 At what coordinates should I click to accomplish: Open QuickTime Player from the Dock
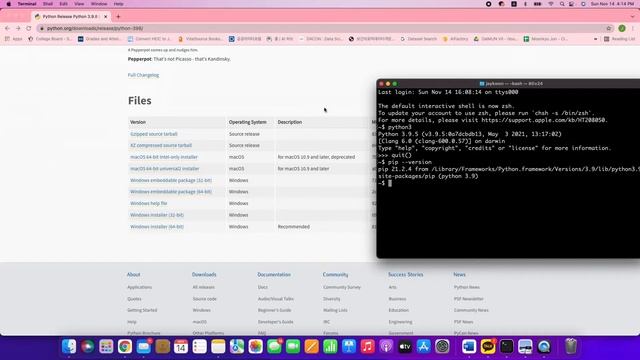[544, 347]
